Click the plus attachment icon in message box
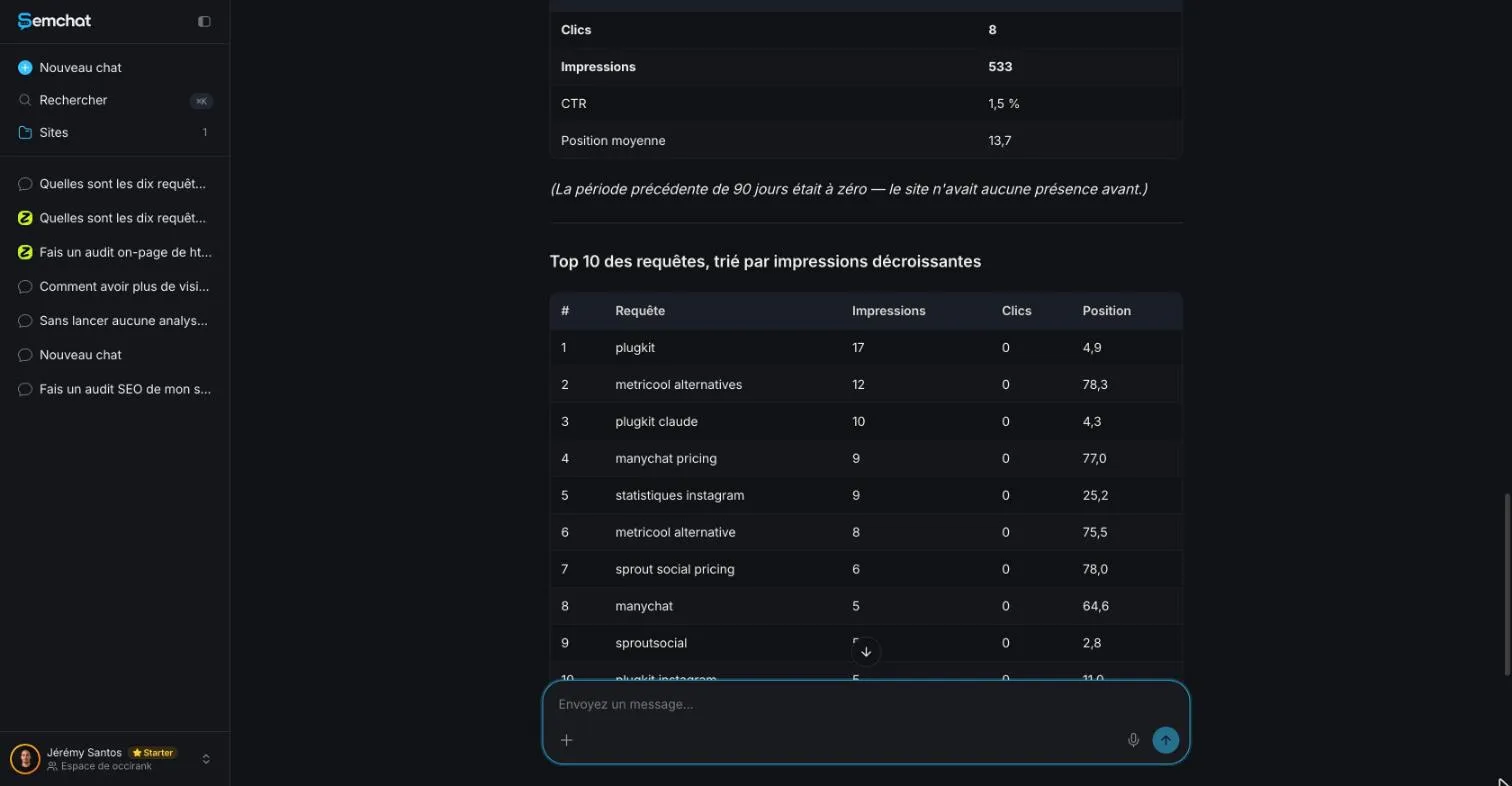This screenshot has height=786, width=1512. [566, 740]
